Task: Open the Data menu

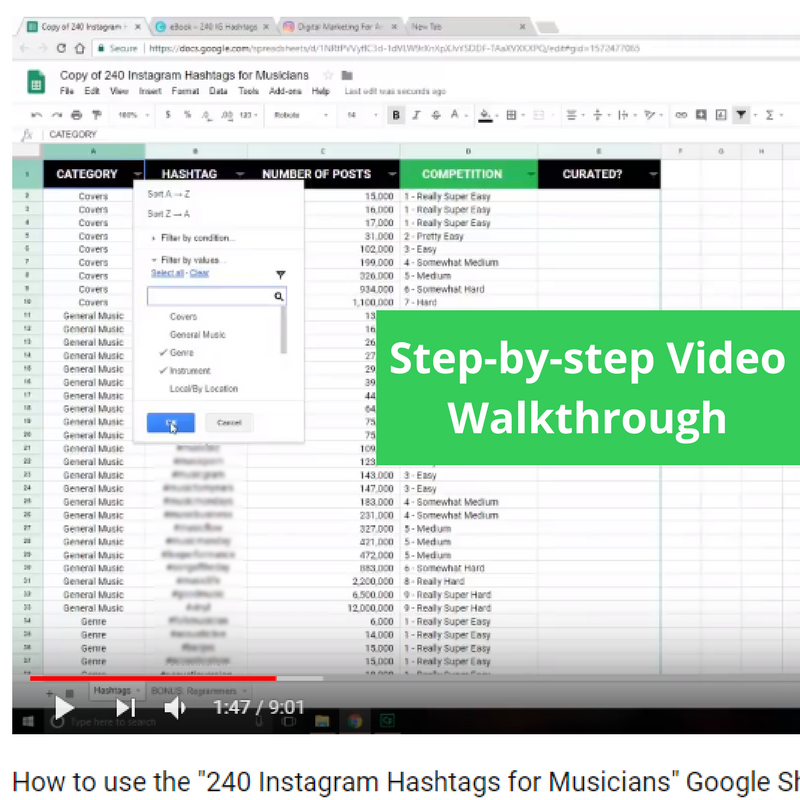Action: (x=218, y=91)
